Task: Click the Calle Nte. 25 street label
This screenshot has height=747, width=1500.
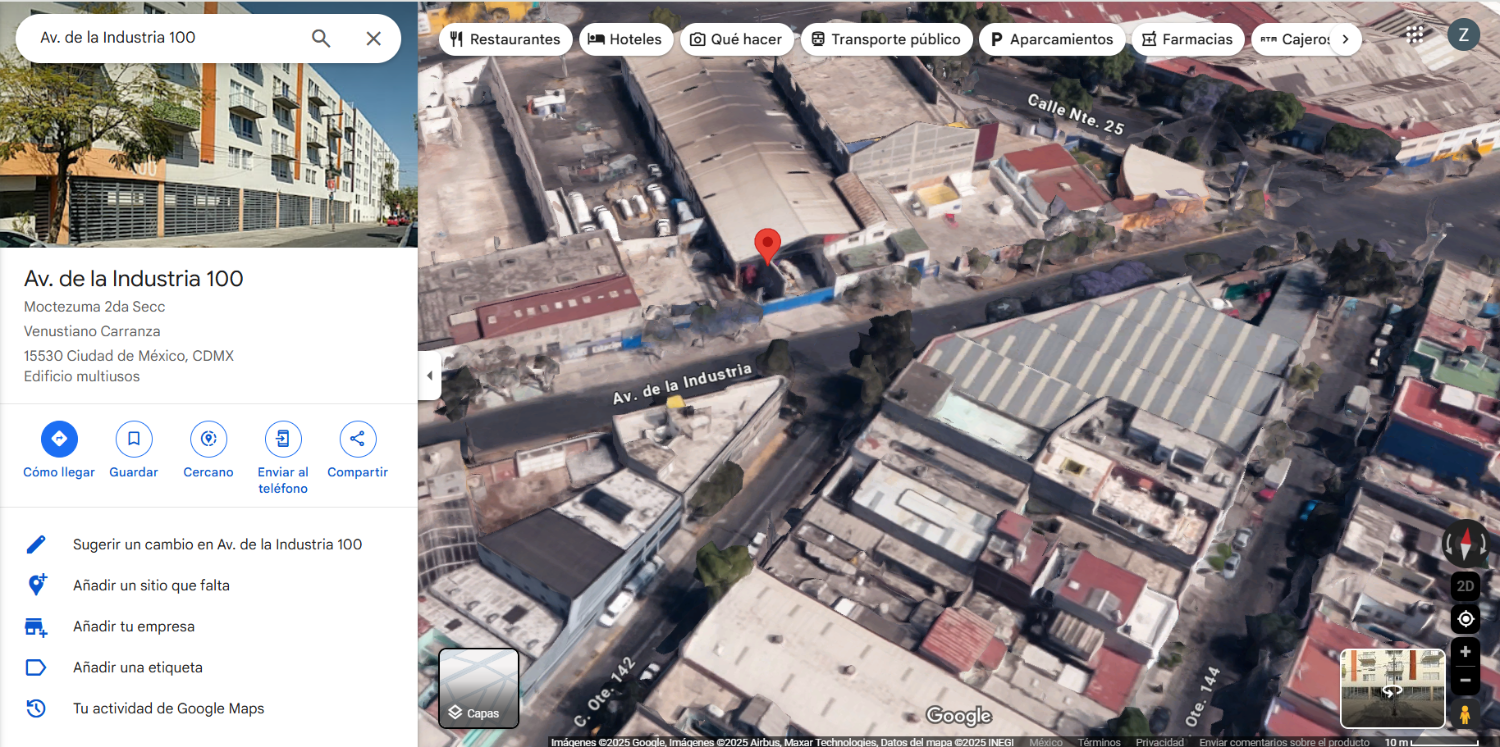Action: pos(1076,114)
